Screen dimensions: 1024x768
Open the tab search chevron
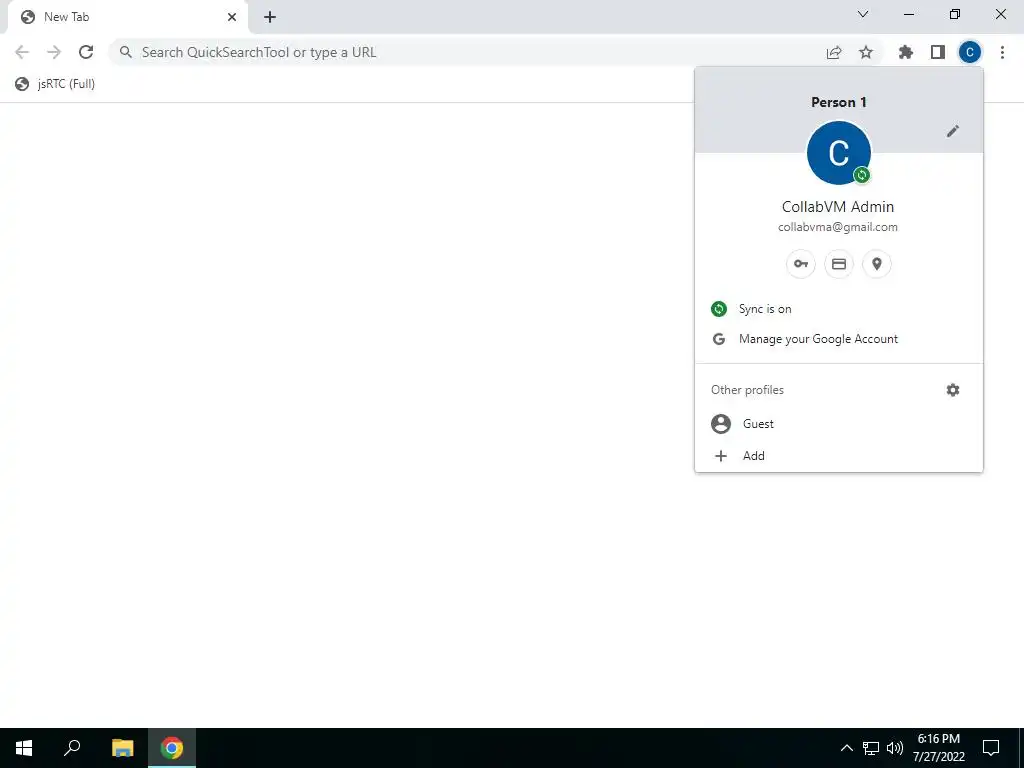pos(863,14)
